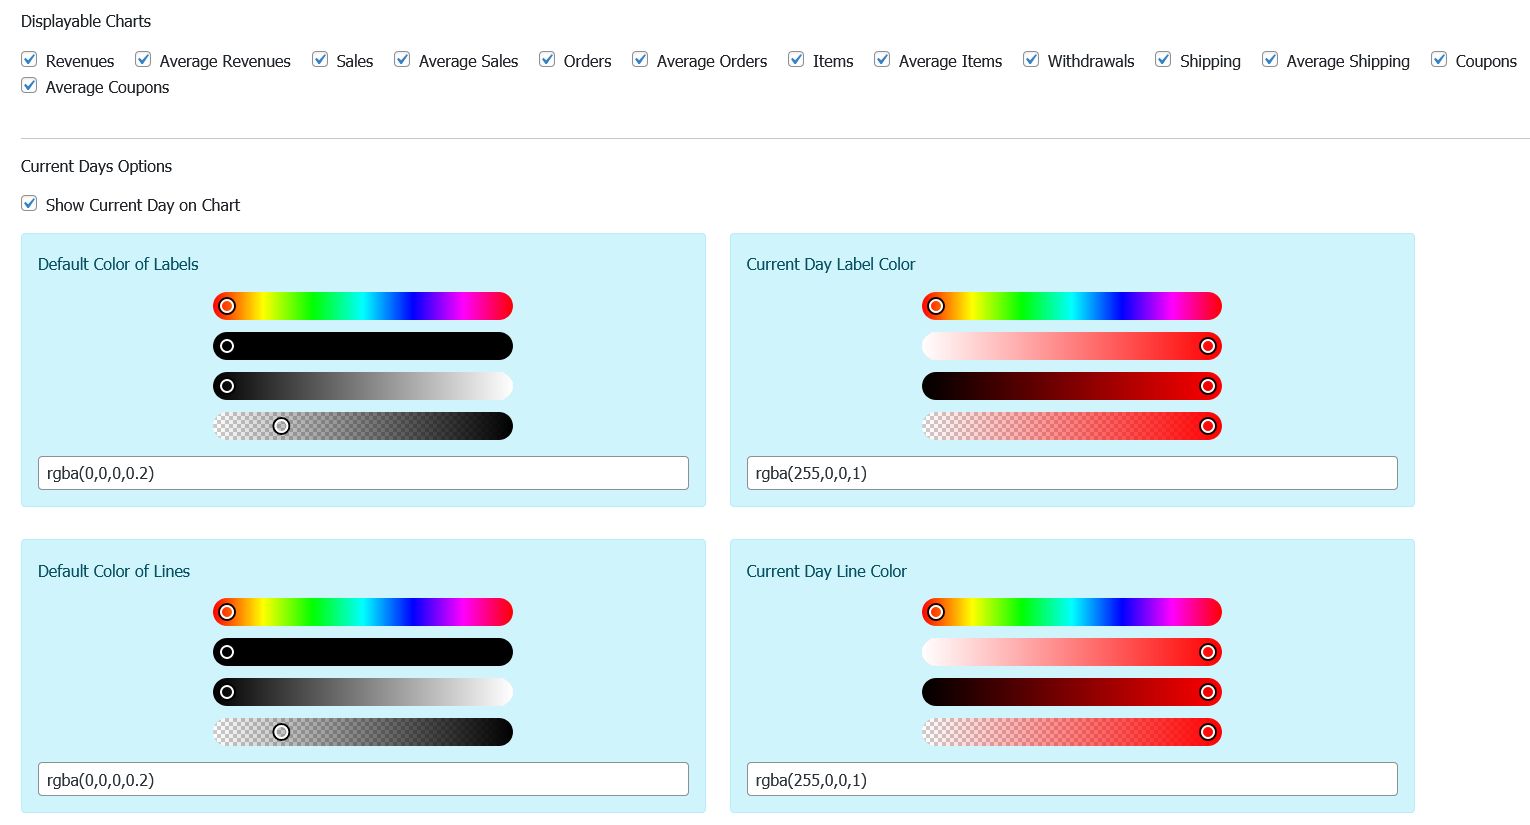Click lightness slider in Default Color of Lines
The image size is (1530, 825).
(363, 692)
